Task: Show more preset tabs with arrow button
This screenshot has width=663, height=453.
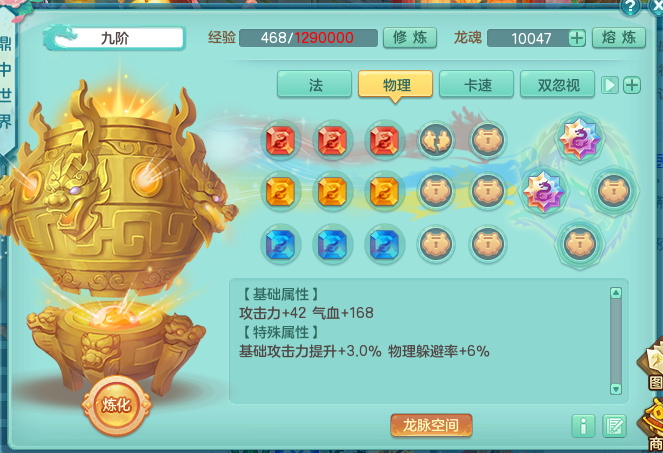Action: (x=610, y=85)
